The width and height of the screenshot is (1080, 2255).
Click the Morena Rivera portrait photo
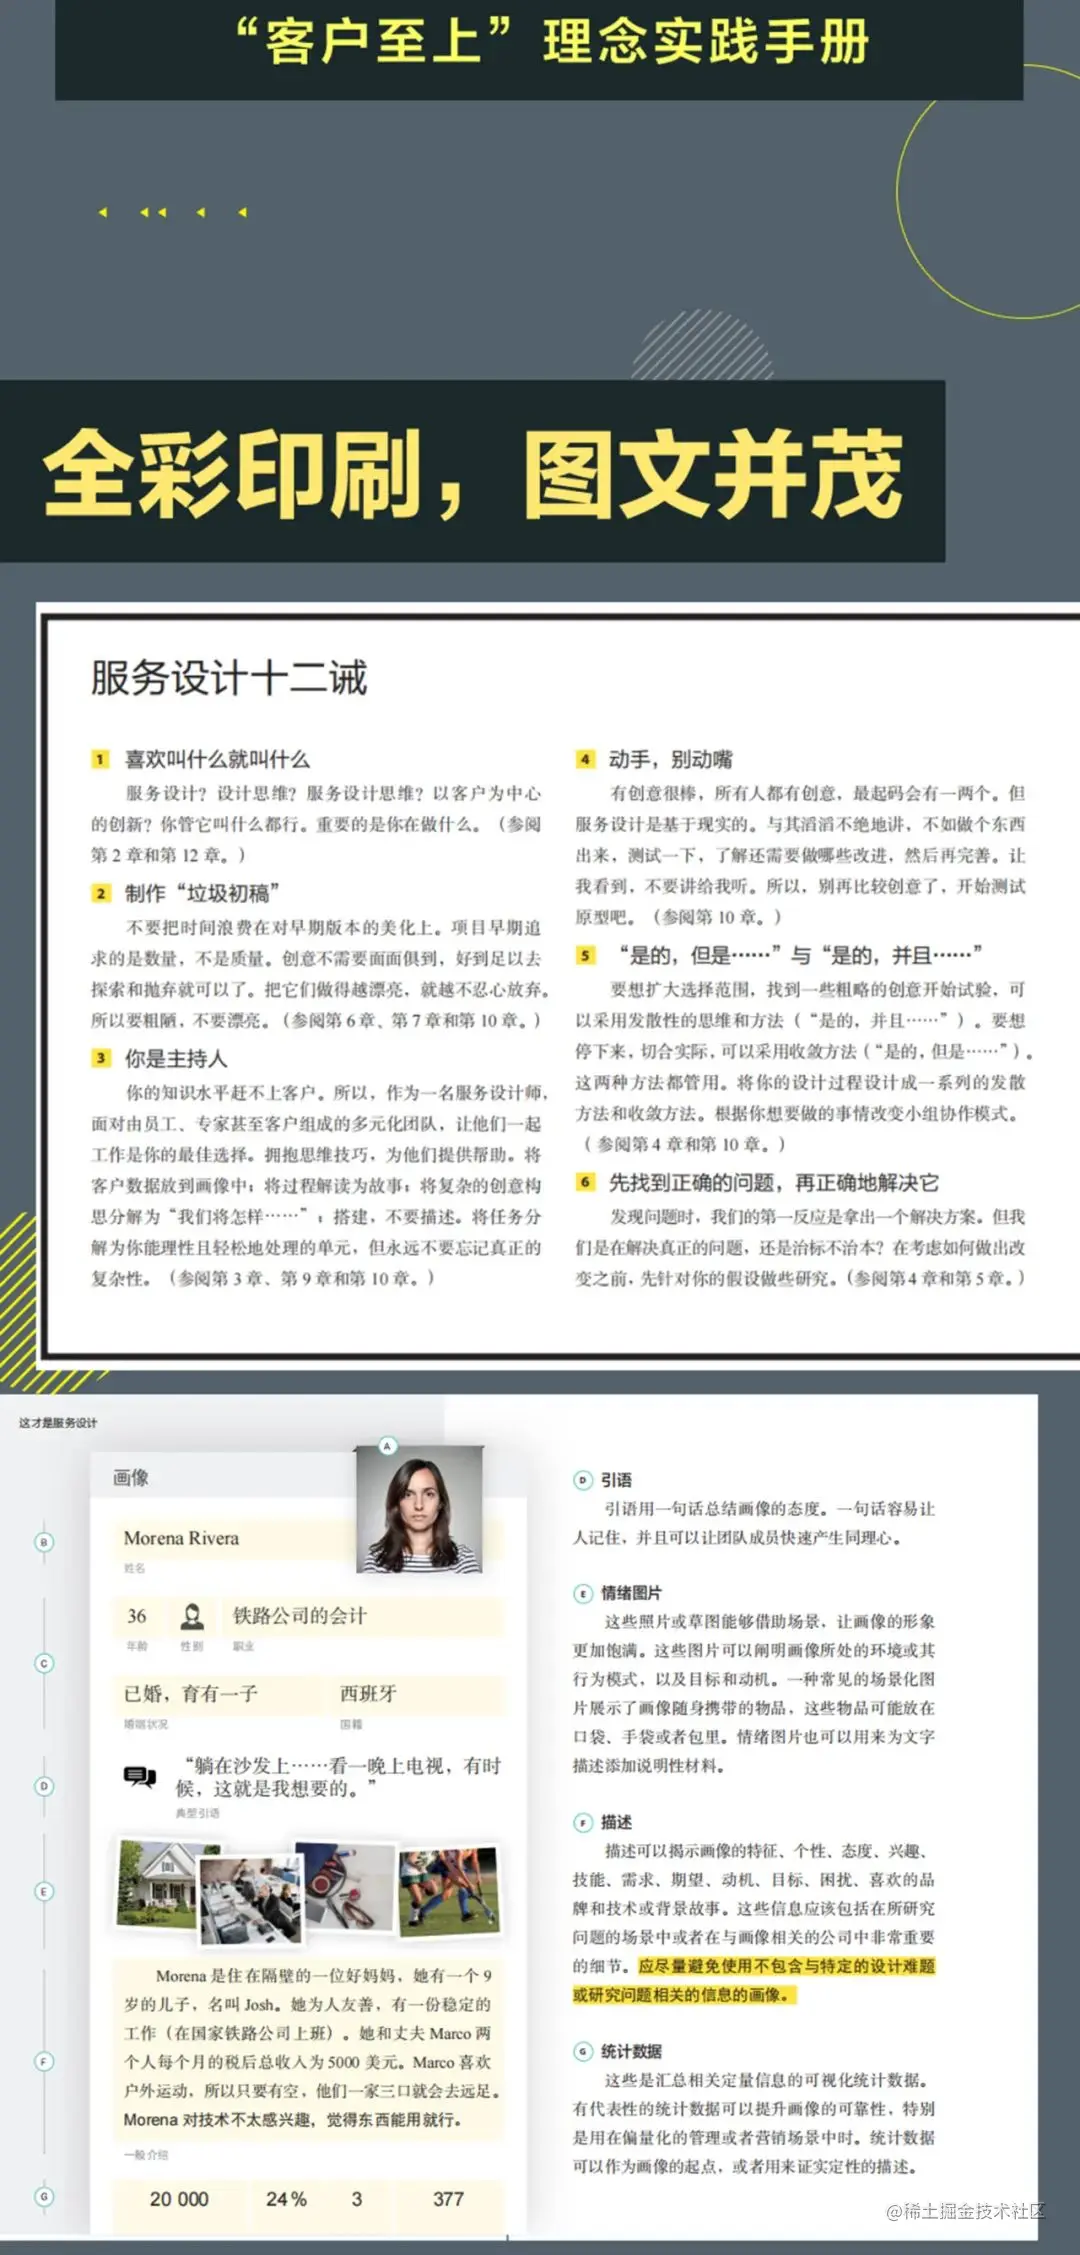point(420,1509)
